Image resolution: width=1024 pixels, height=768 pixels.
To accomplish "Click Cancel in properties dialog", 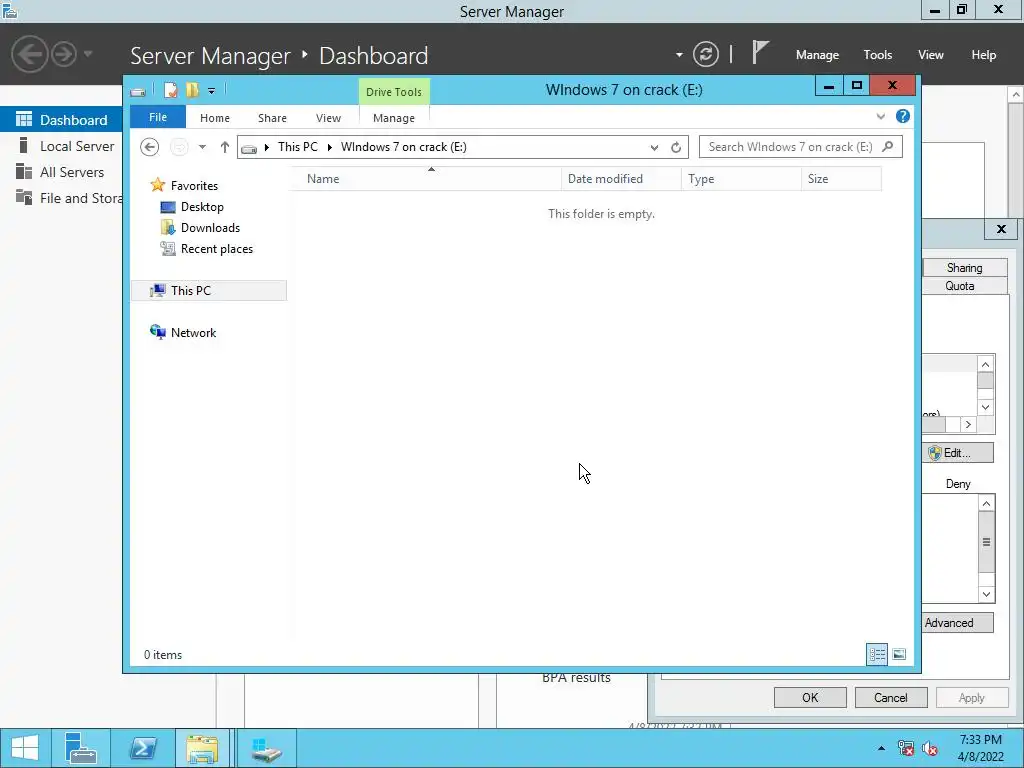I will [891, 697].
